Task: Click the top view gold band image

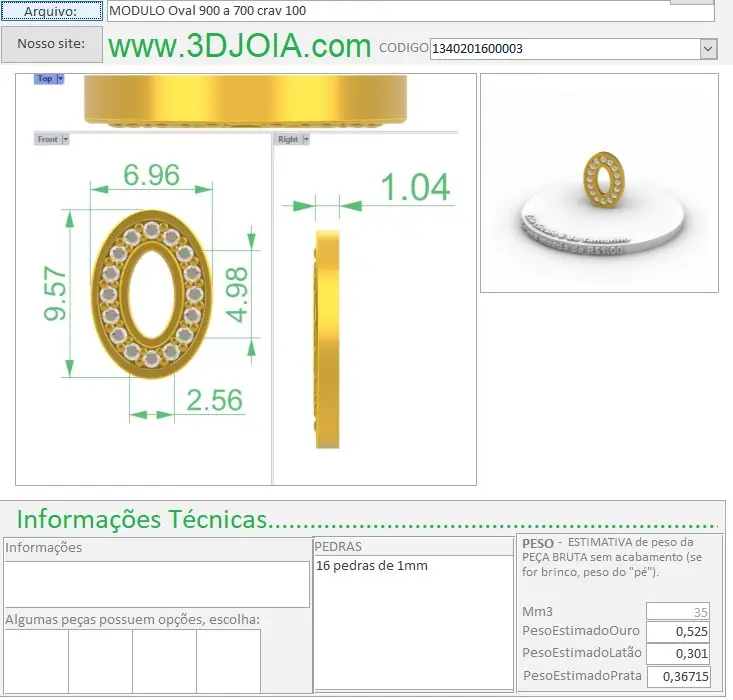Action: [245, 101]
